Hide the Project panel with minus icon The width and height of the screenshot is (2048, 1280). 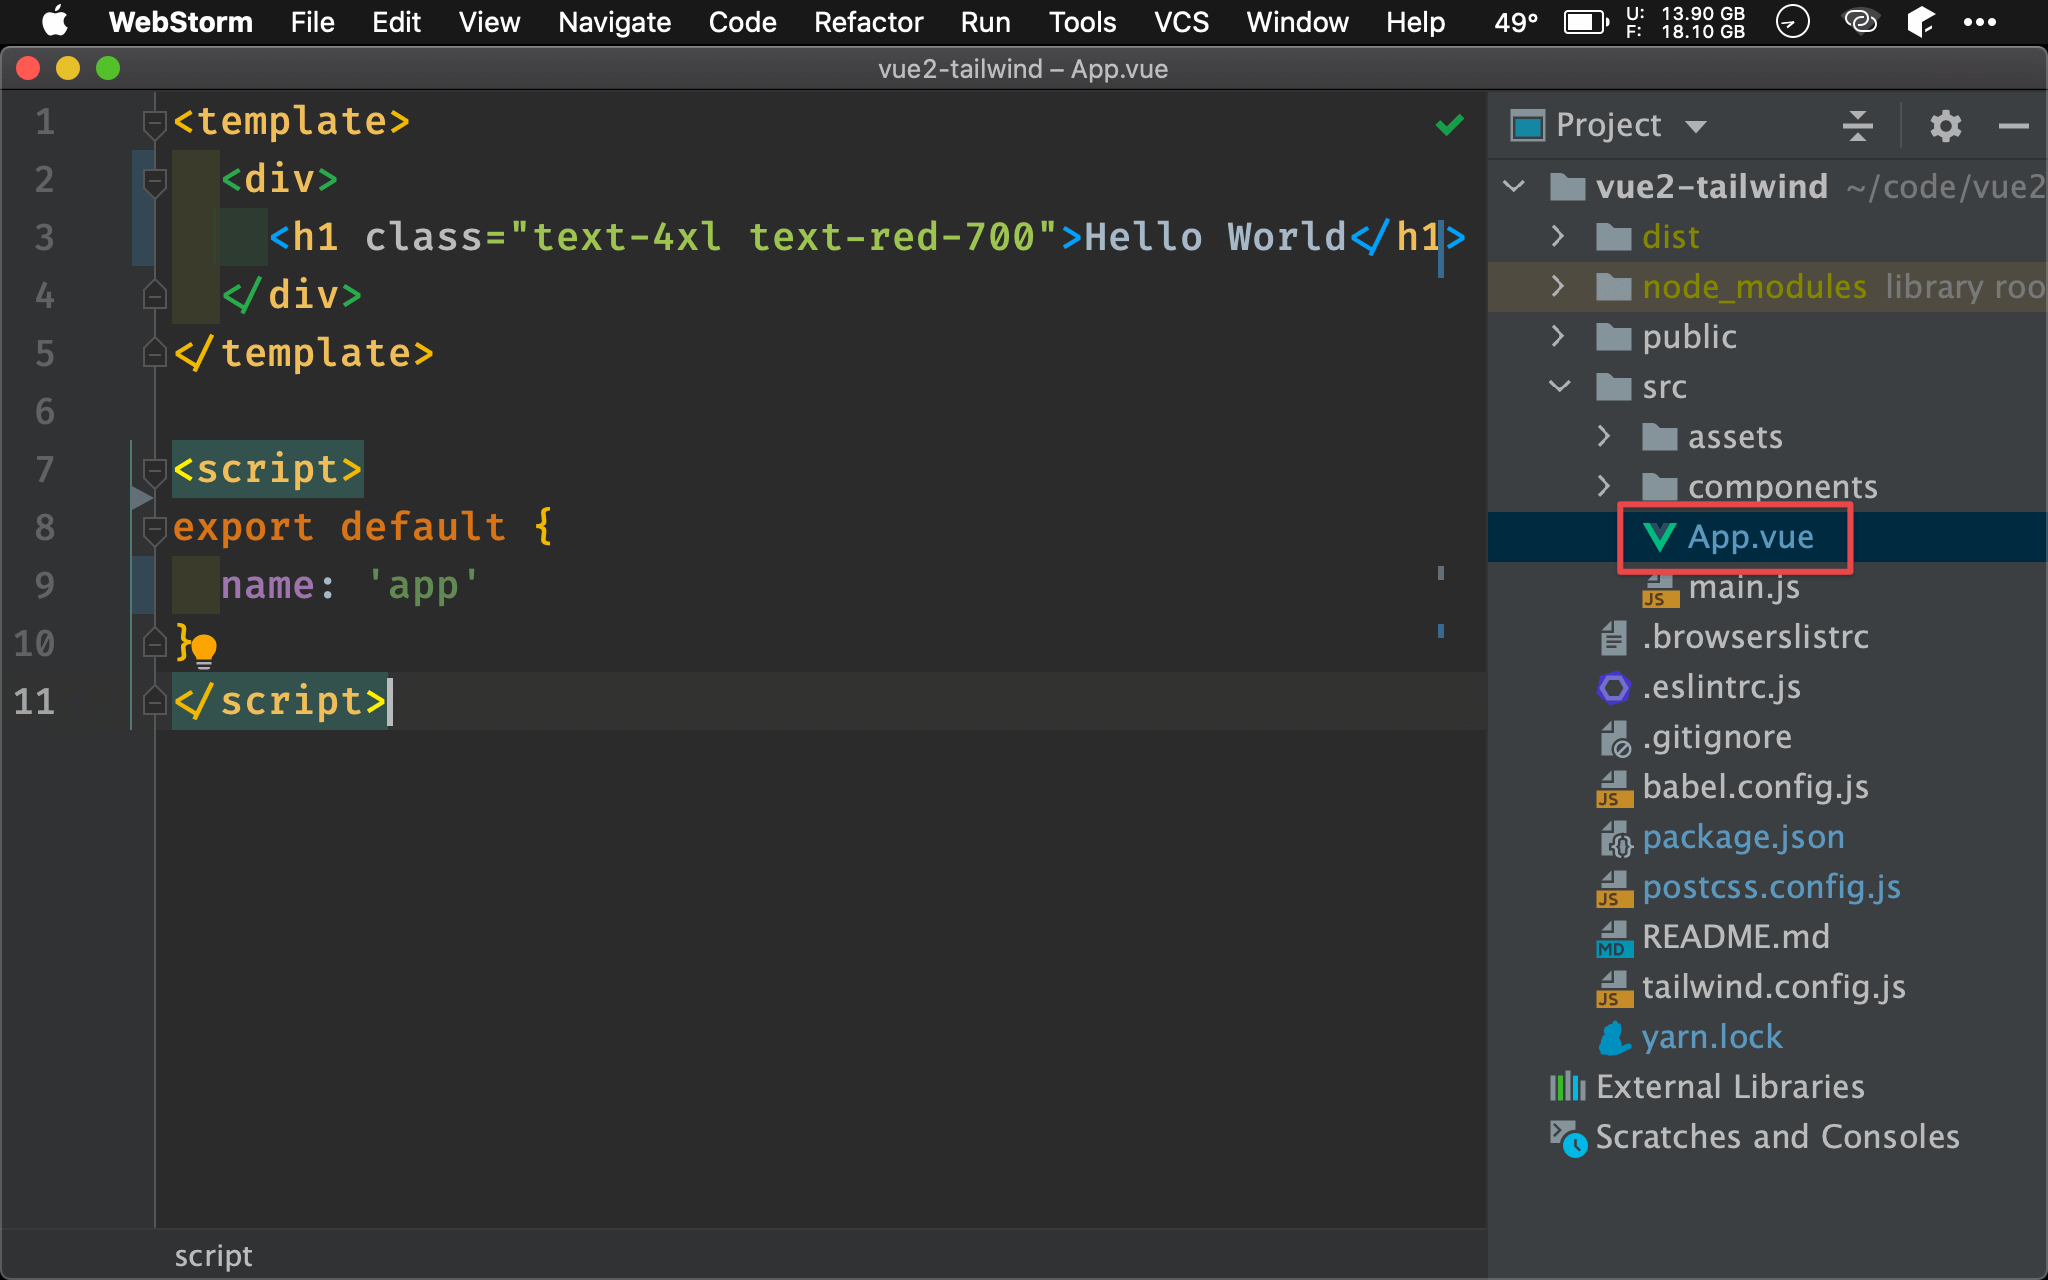click(2013, 126)
